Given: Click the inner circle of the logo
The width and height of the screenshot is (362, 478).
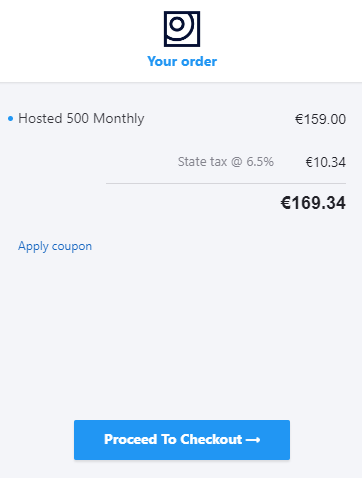Looking at the screenshot, I should (177, 24).
